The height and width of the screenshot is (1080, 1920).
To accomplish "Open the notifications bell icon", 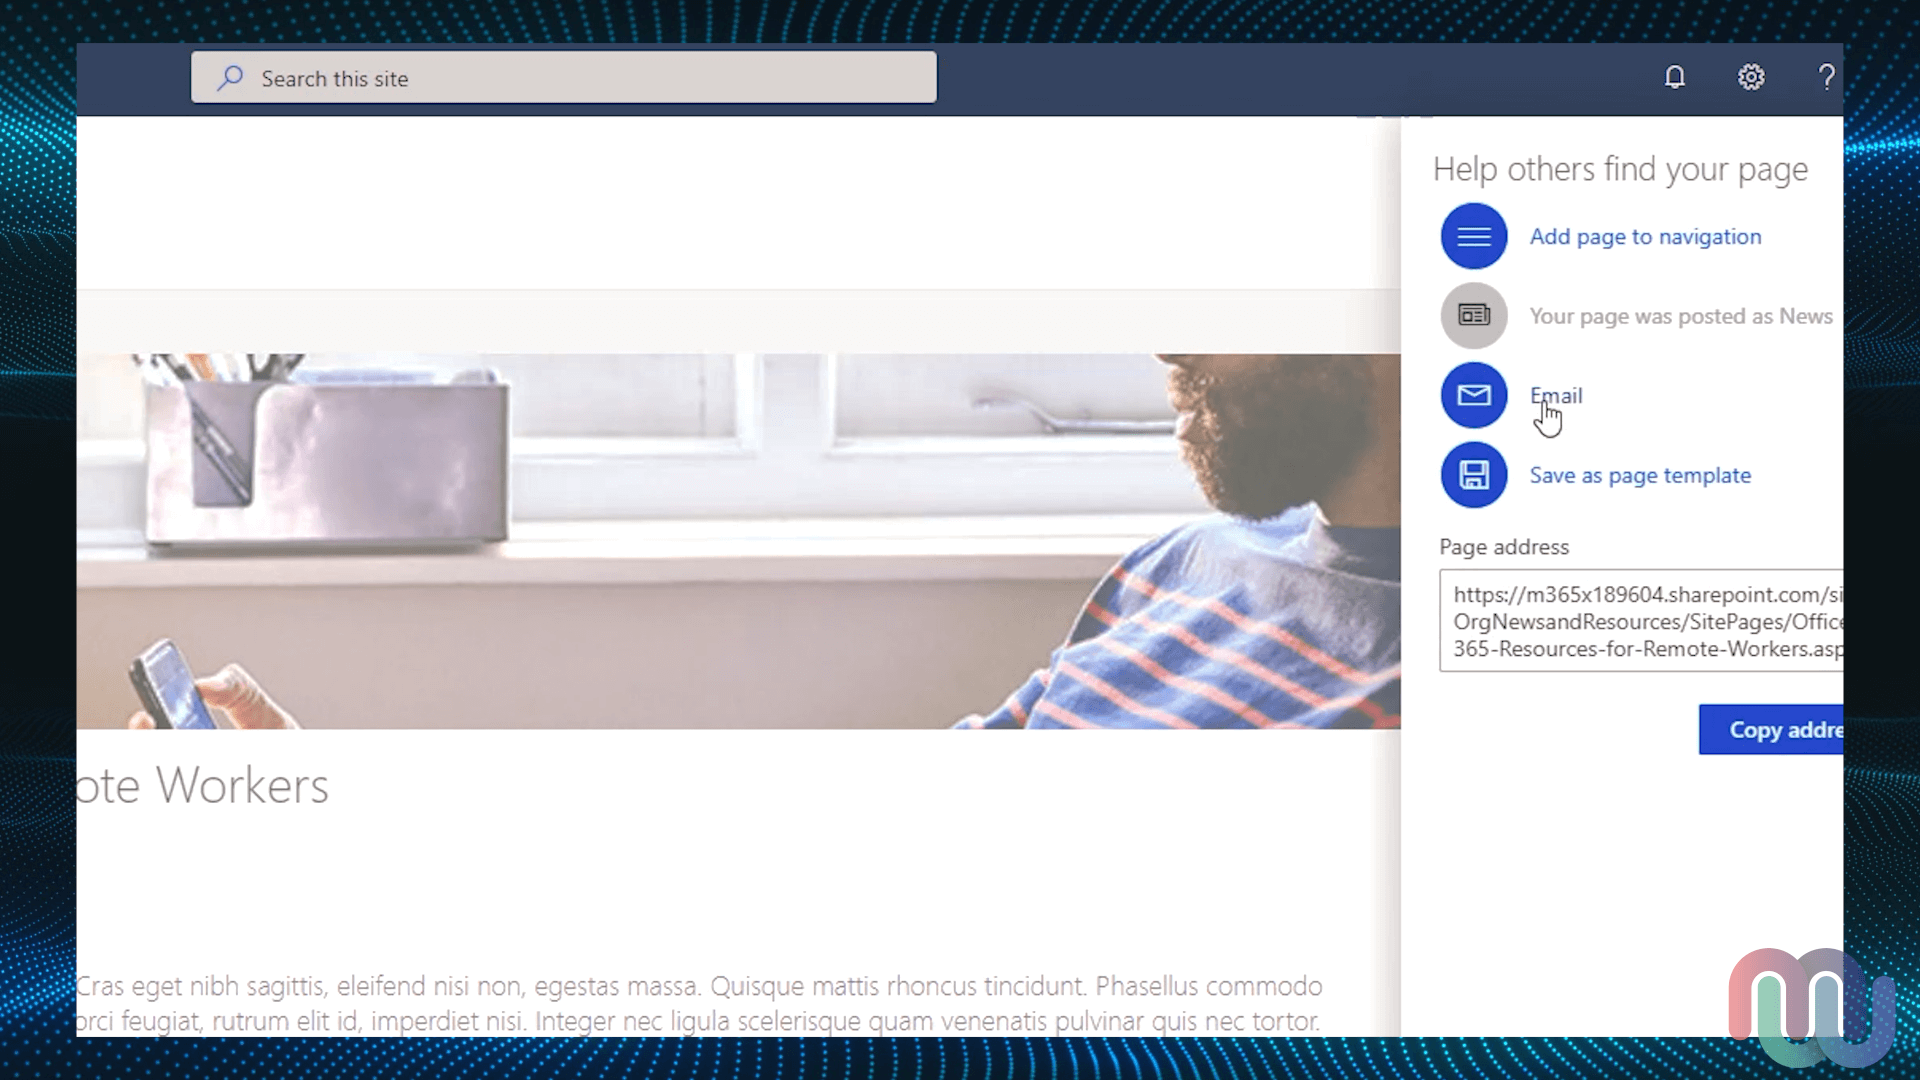I will tap(1675, 76).
